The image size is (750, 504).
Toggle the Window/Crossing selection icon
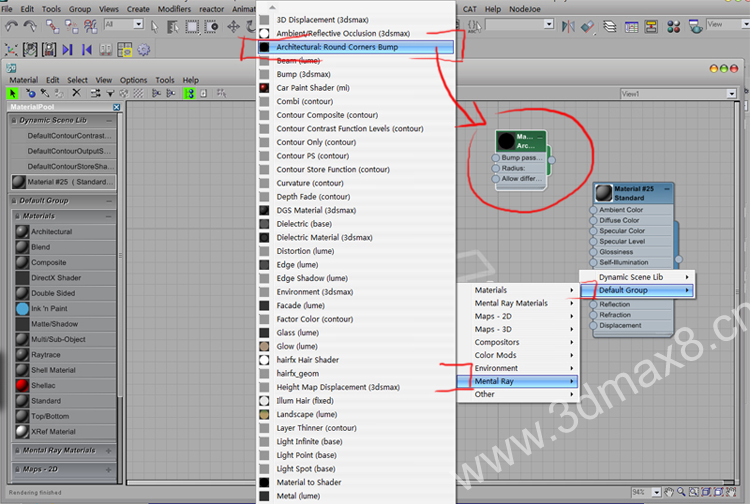[211, 27]
